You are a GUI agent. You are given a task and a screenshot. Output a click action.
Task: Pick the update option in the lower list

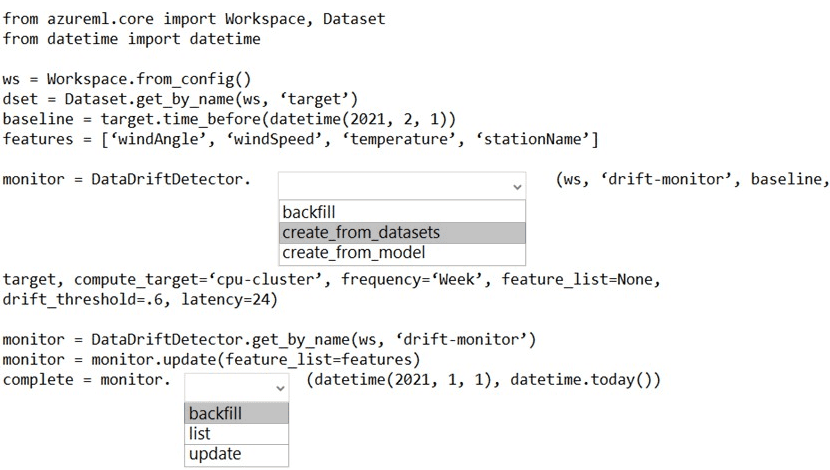pyautogui.click(x=215, y=453)
